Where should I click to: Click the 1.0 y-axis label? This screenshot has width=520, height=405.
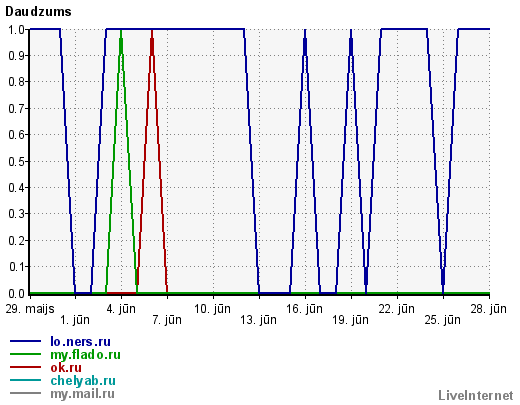click(x=16, y=30)
